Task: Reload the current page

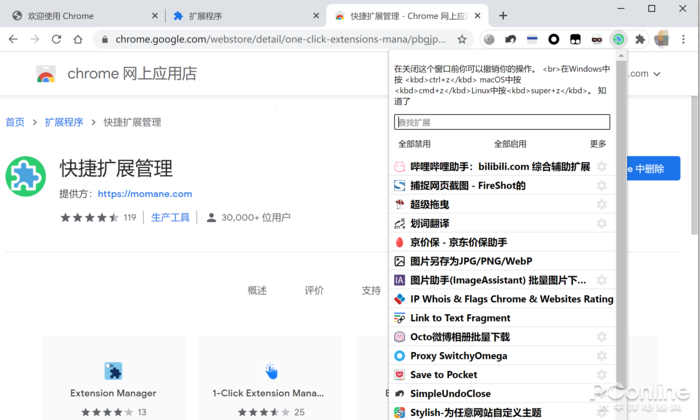Action: click(x=56, y=39)
